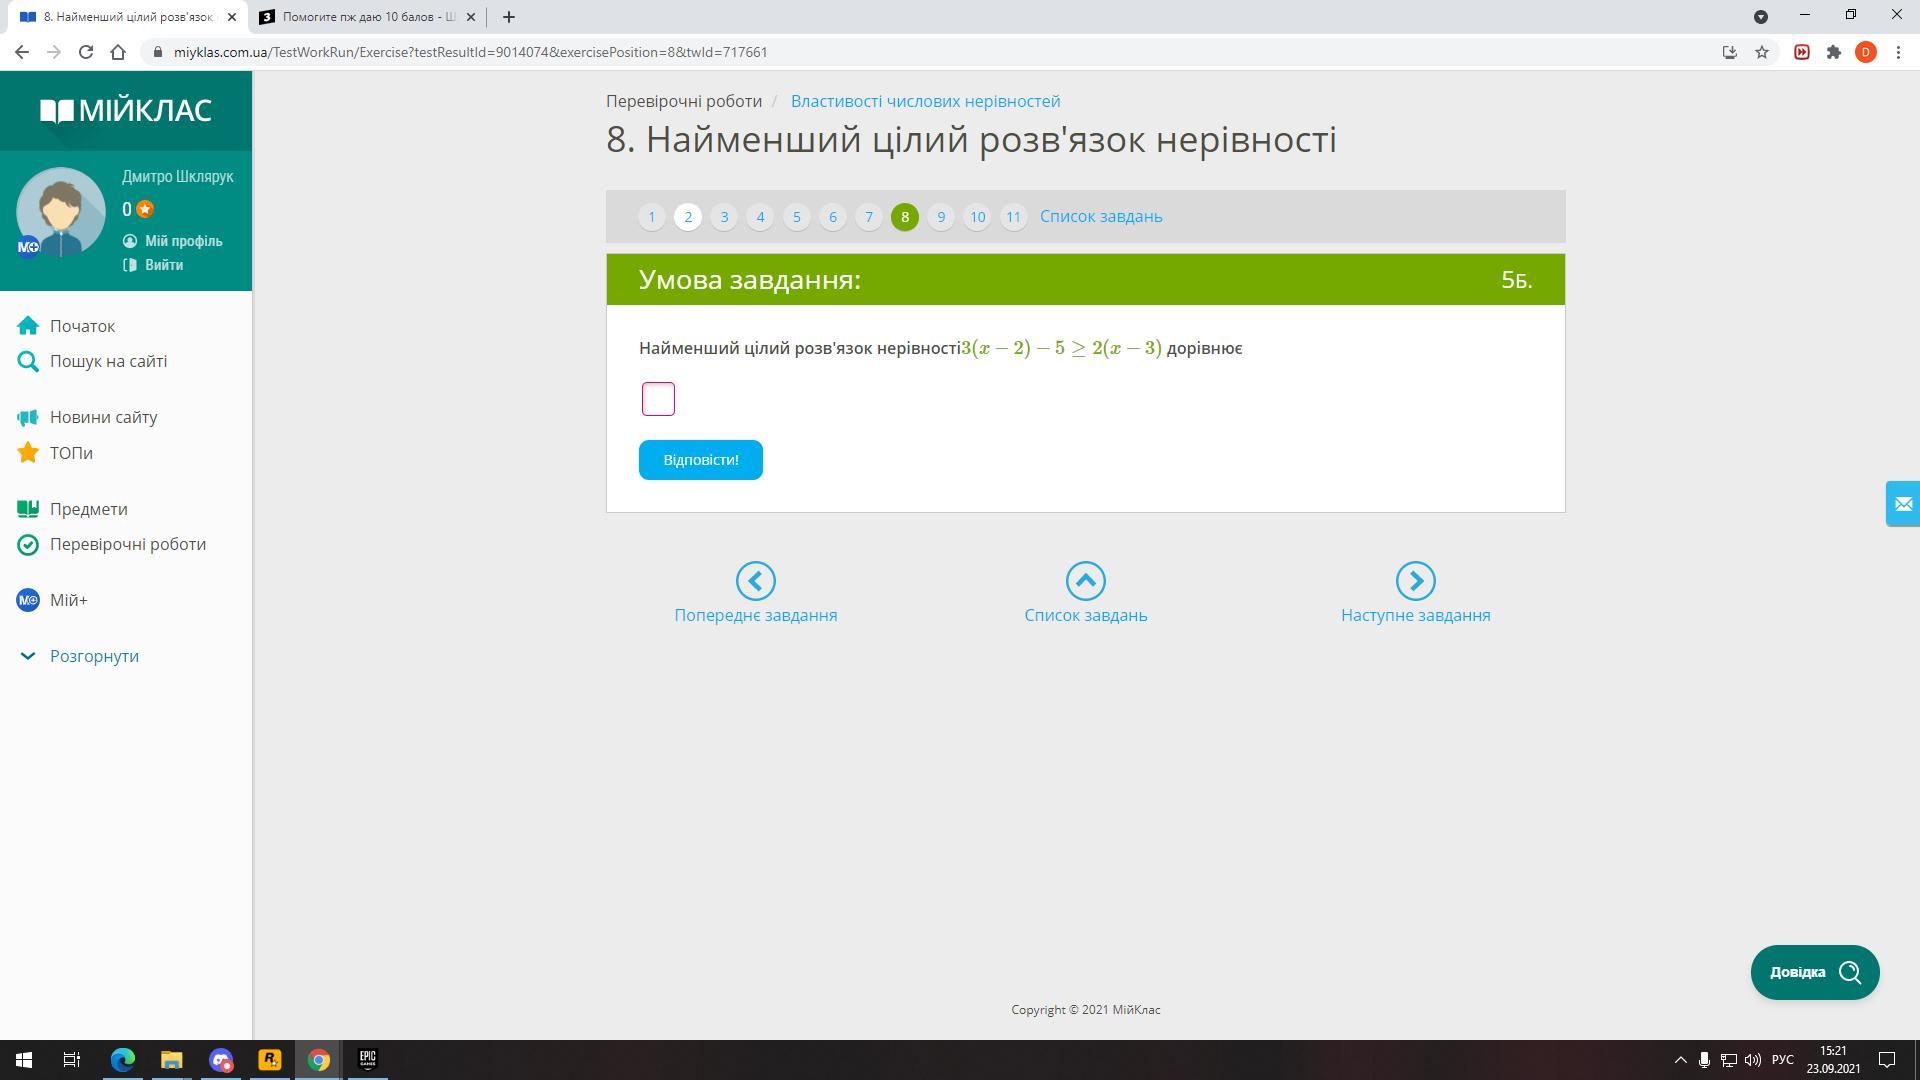1920x1080 pixels.
Task: Open the Довідка help button
Action: (x=1814, y=972)
